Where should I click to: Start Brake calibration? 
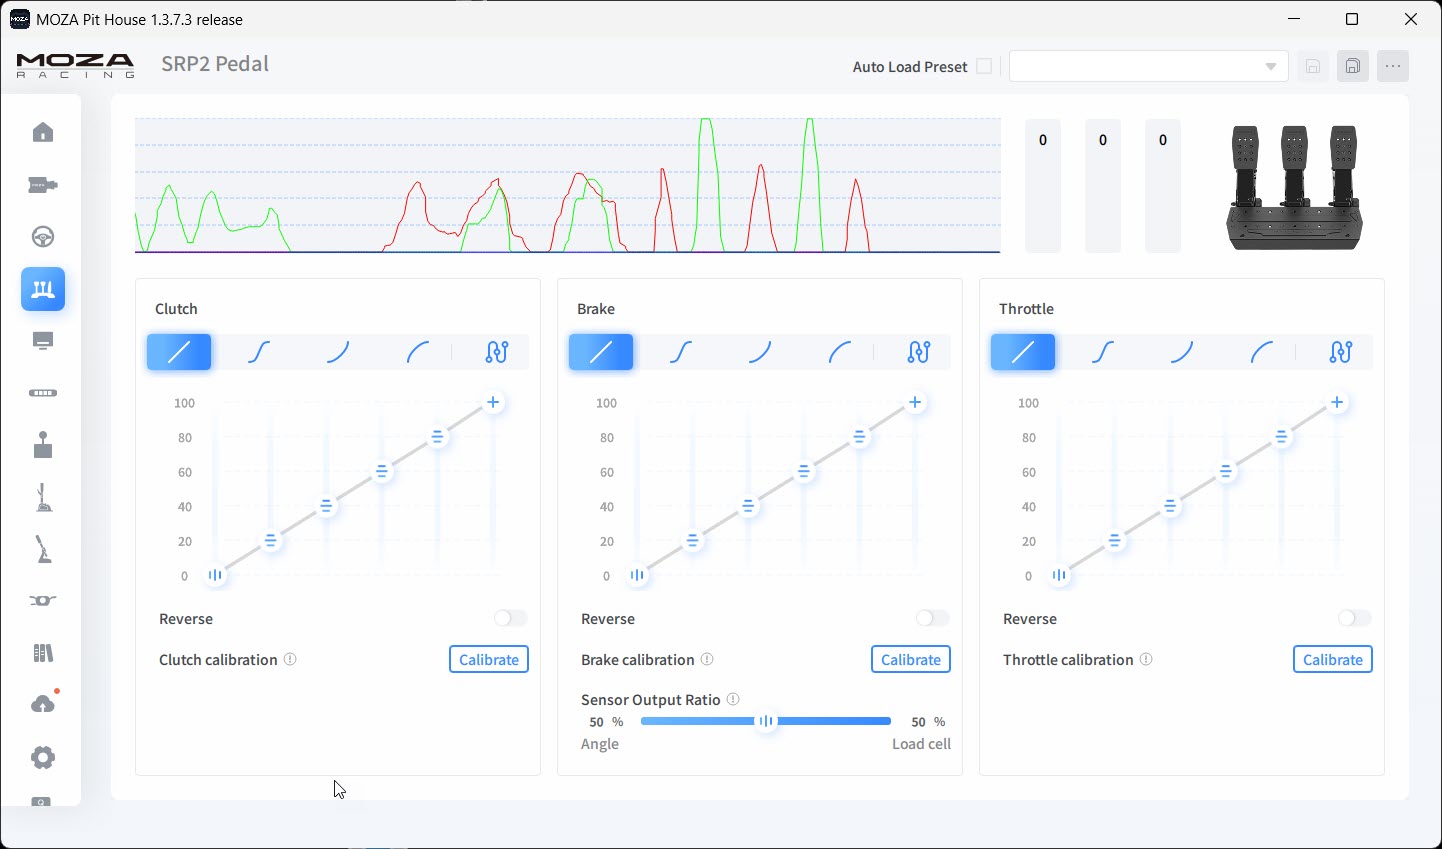pos(910,659)
